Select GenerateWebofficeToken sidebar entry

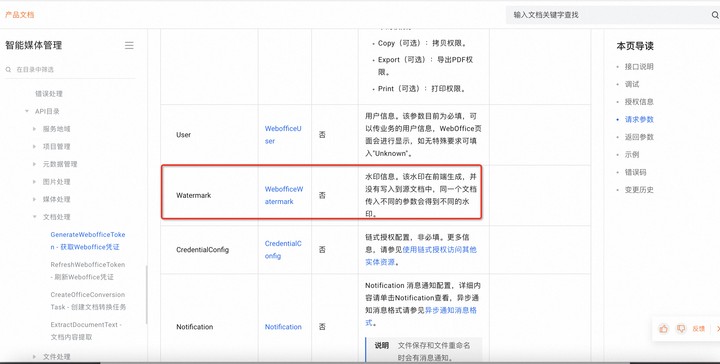click(88, 241)
